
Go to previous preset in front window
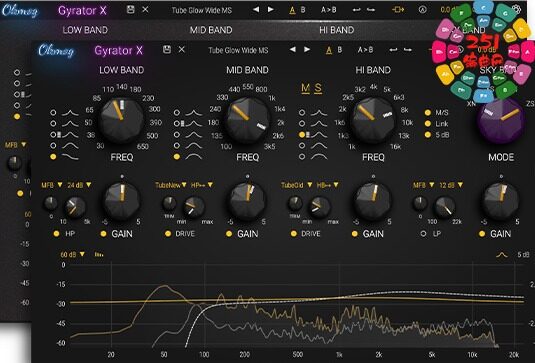coord(292,49)
